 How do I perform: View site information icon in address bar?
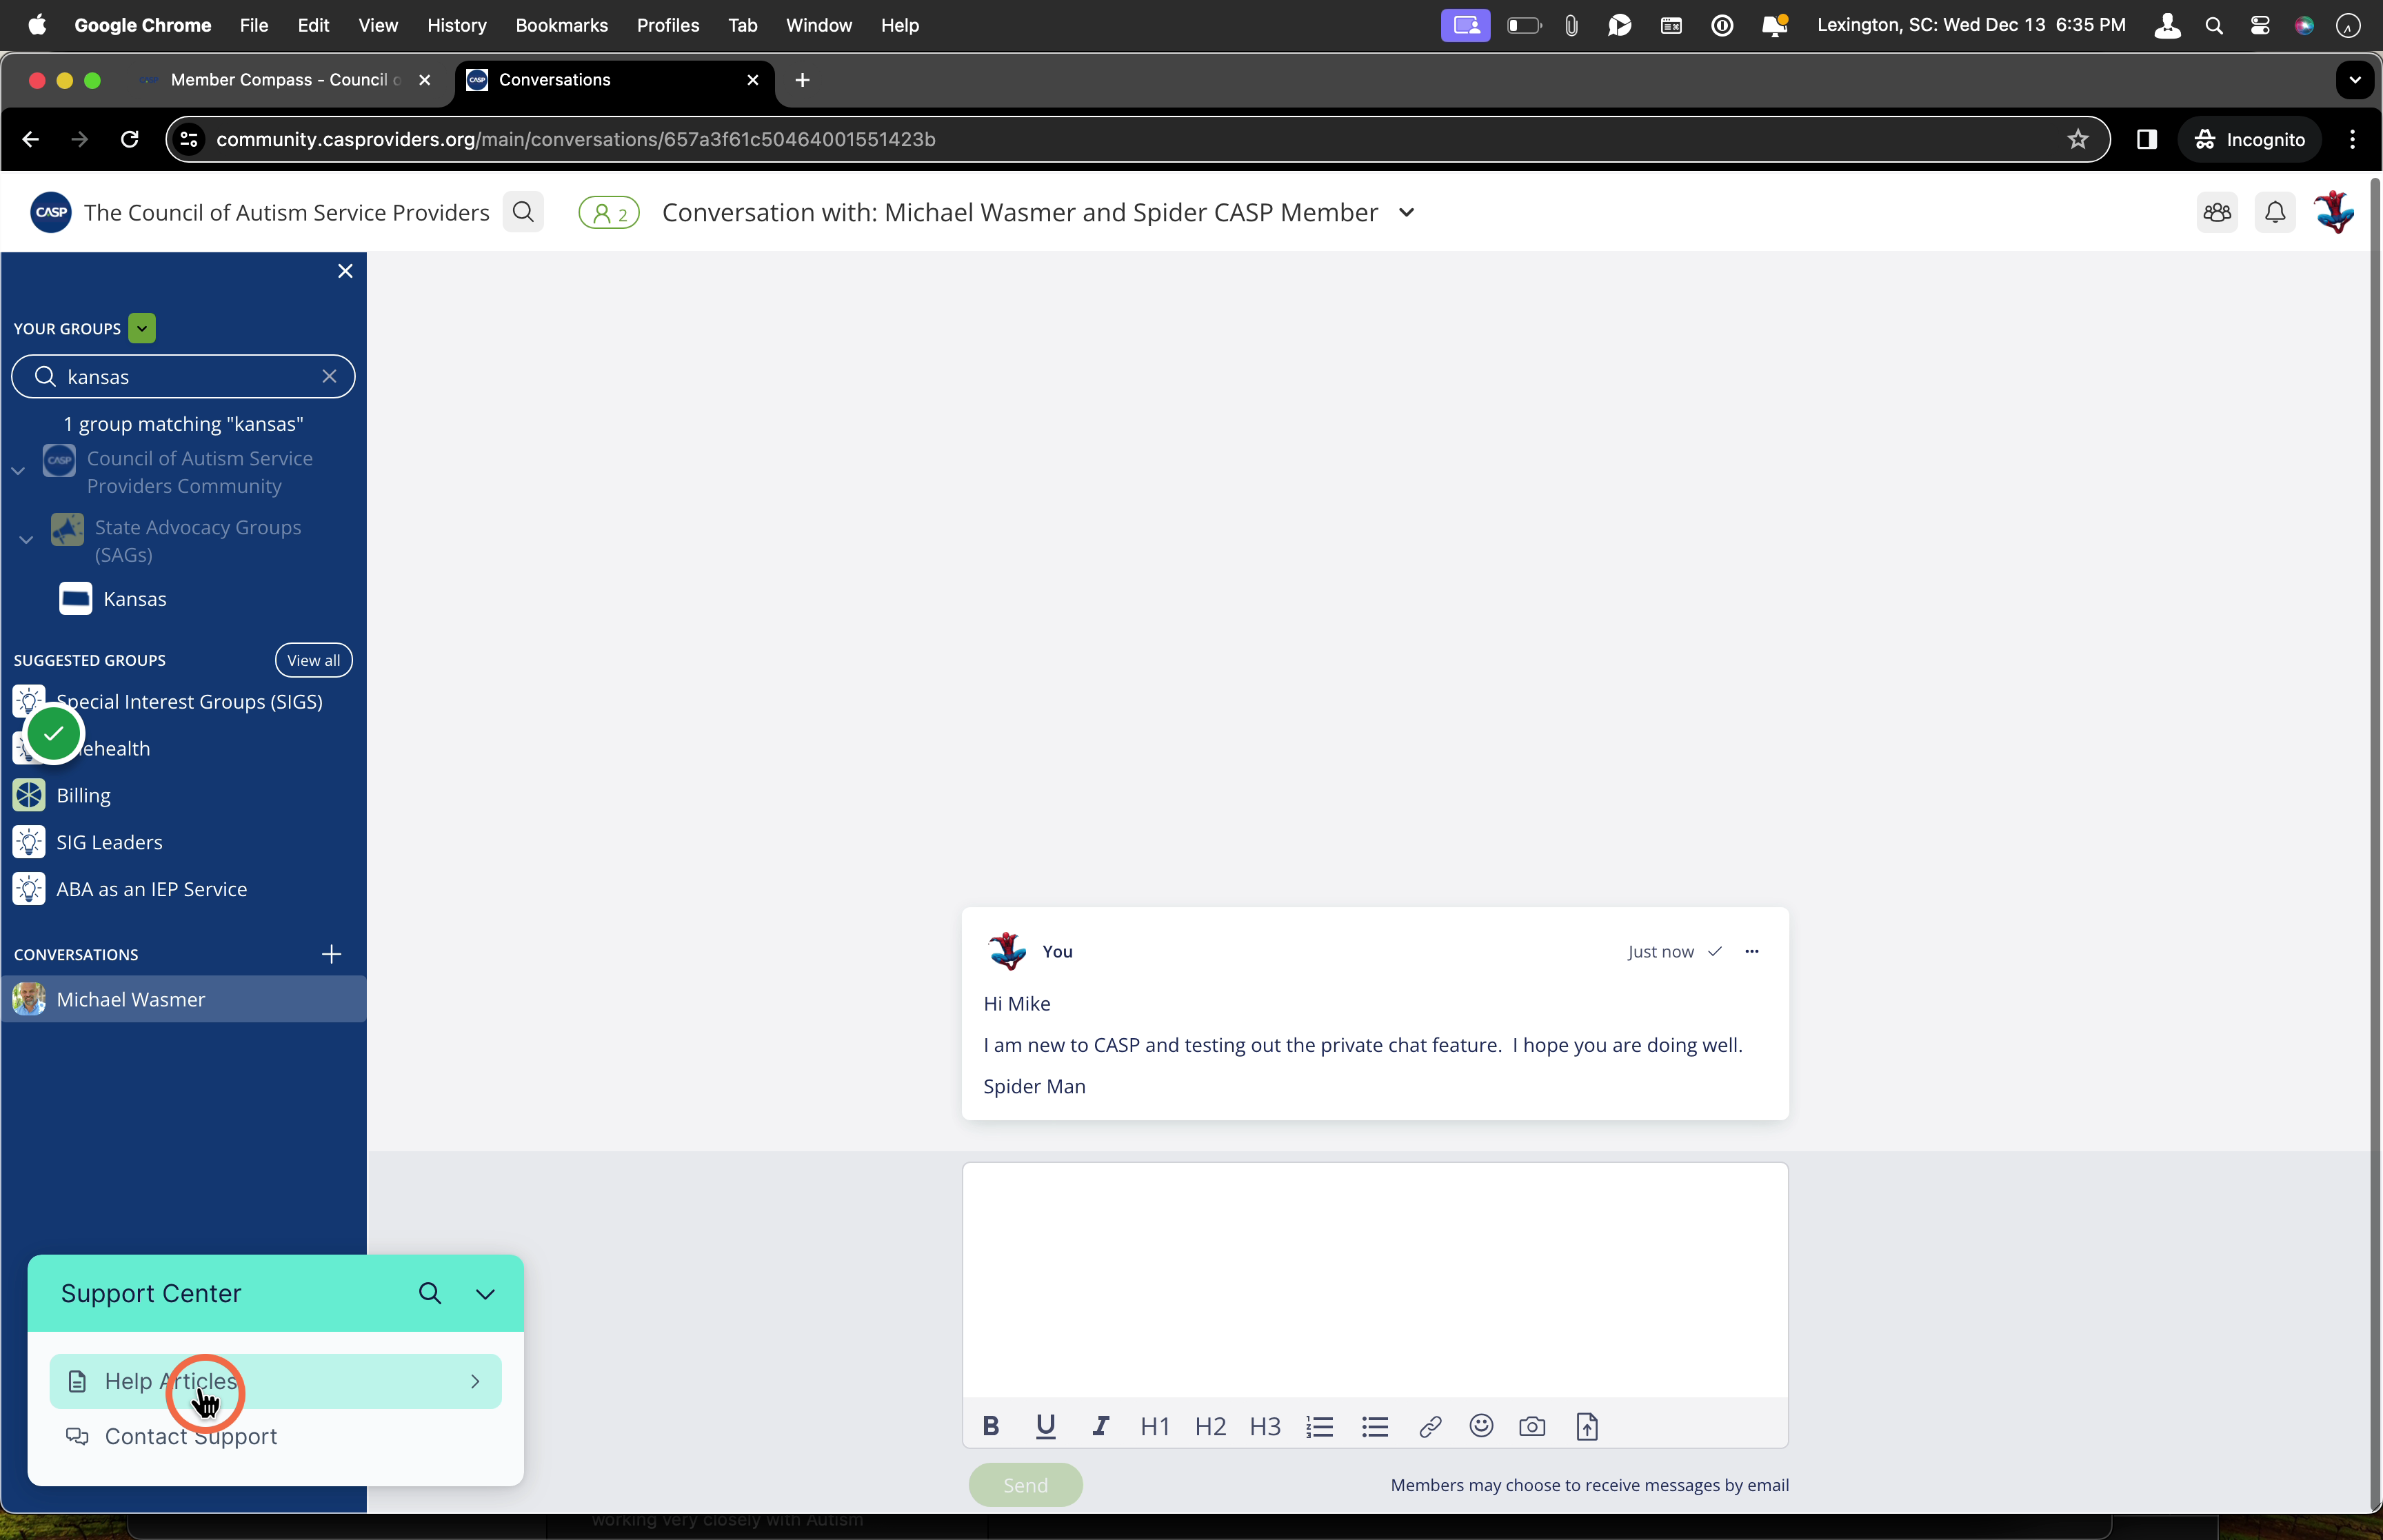click(189, 139)
